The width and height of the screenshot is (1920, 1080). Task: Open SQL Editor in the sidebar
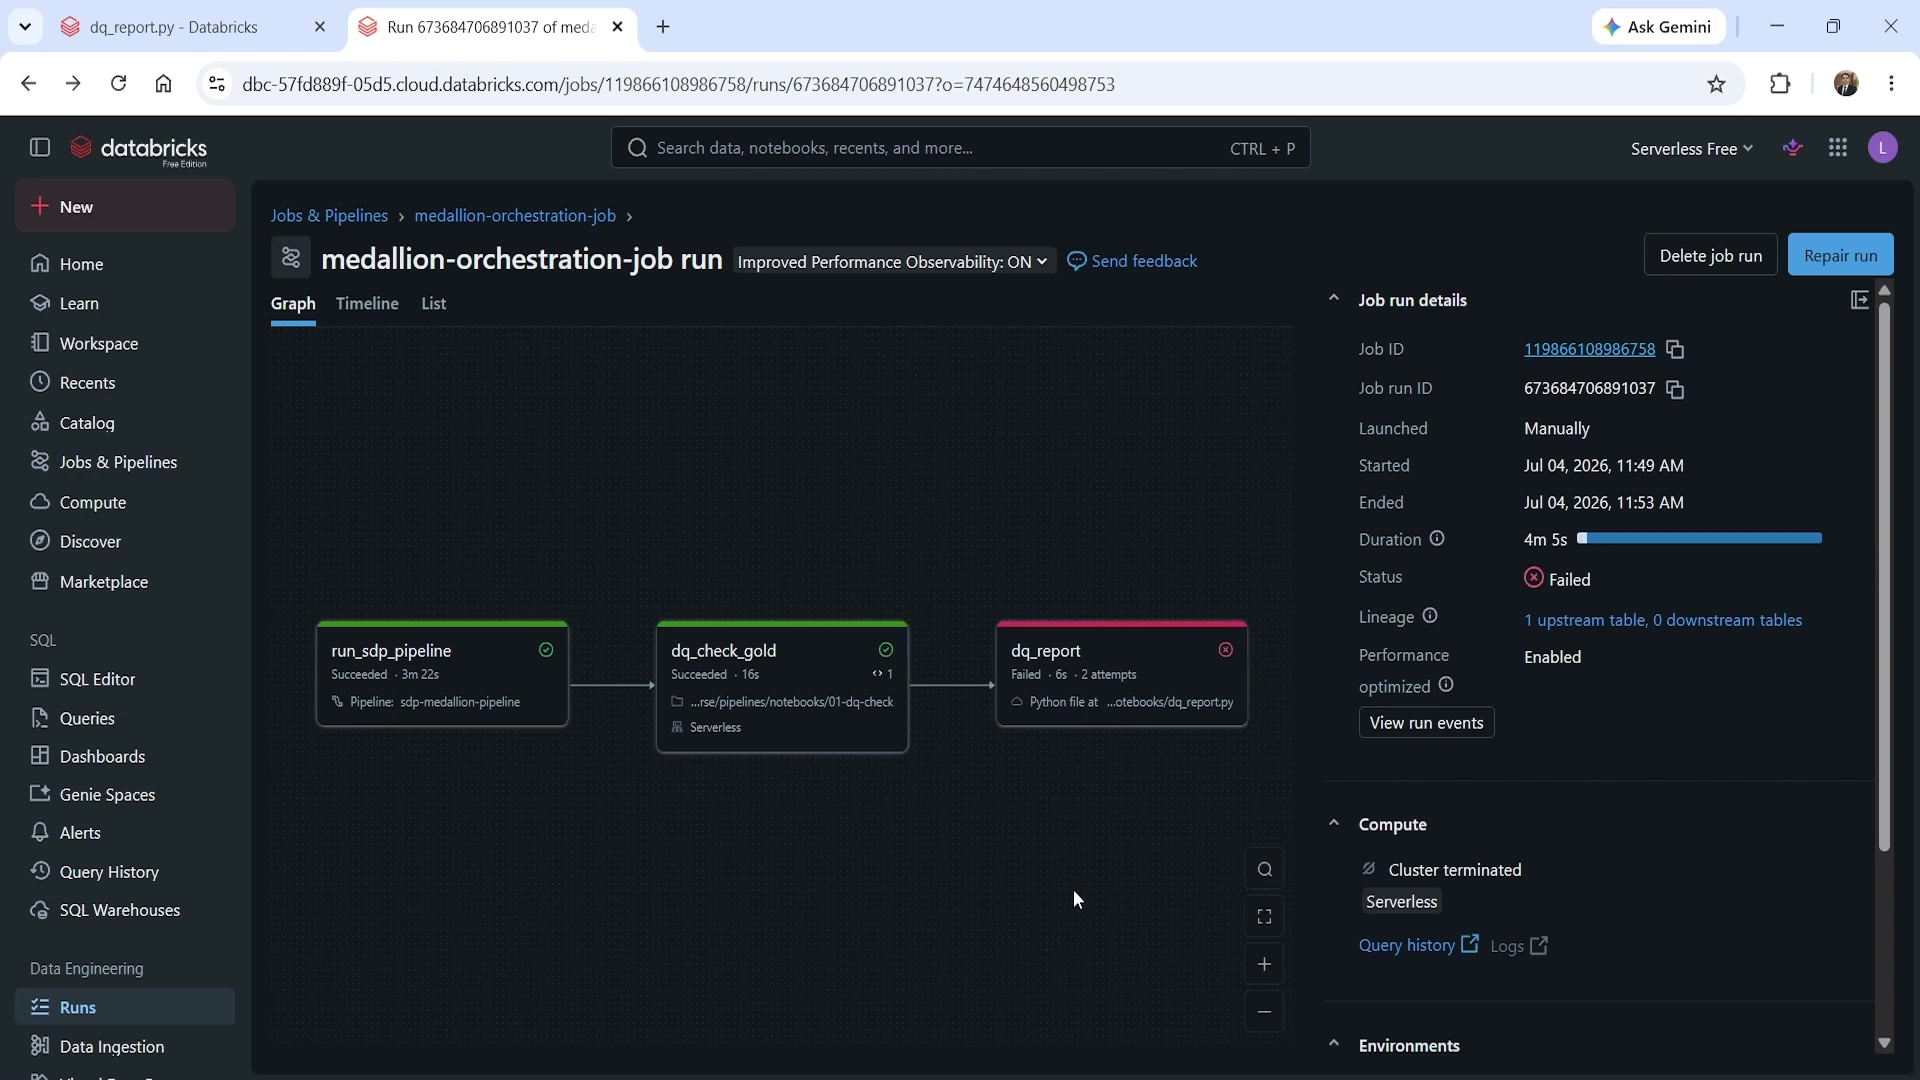[x=125, y=679]
